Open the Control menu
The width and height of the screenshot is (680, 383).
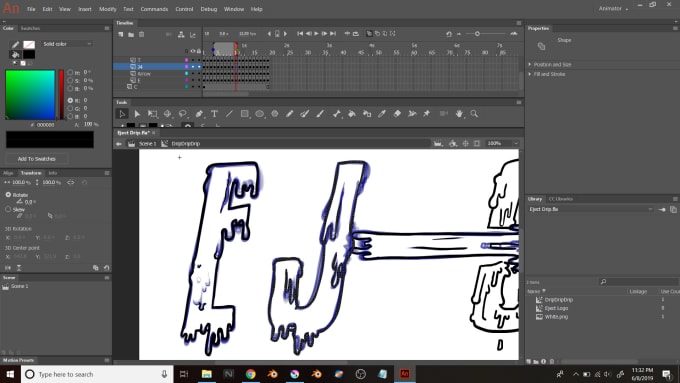[x=184, y=9]
